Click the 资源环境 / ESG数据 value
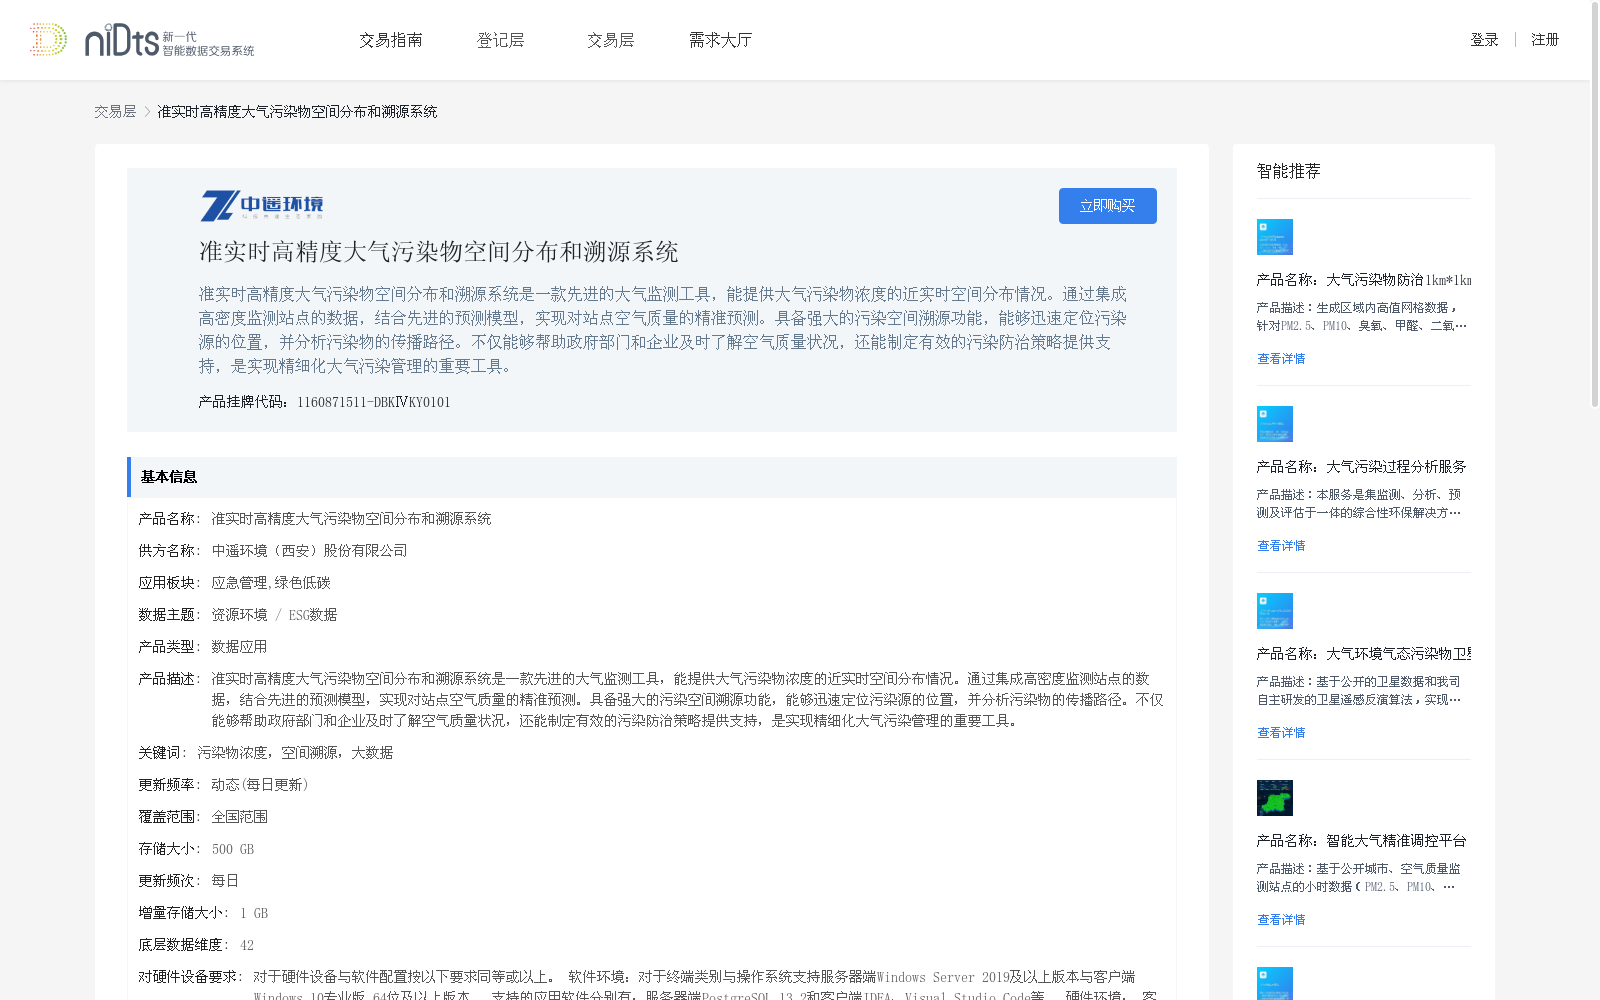Screen dimensions: 1600x1000 274,615
